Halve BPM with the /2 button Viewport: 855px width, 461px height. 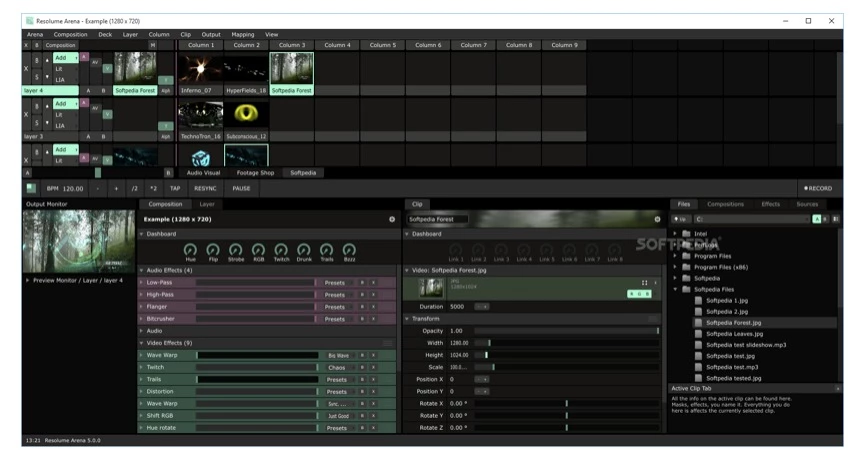pyautogui.click(x=134, y=189)
